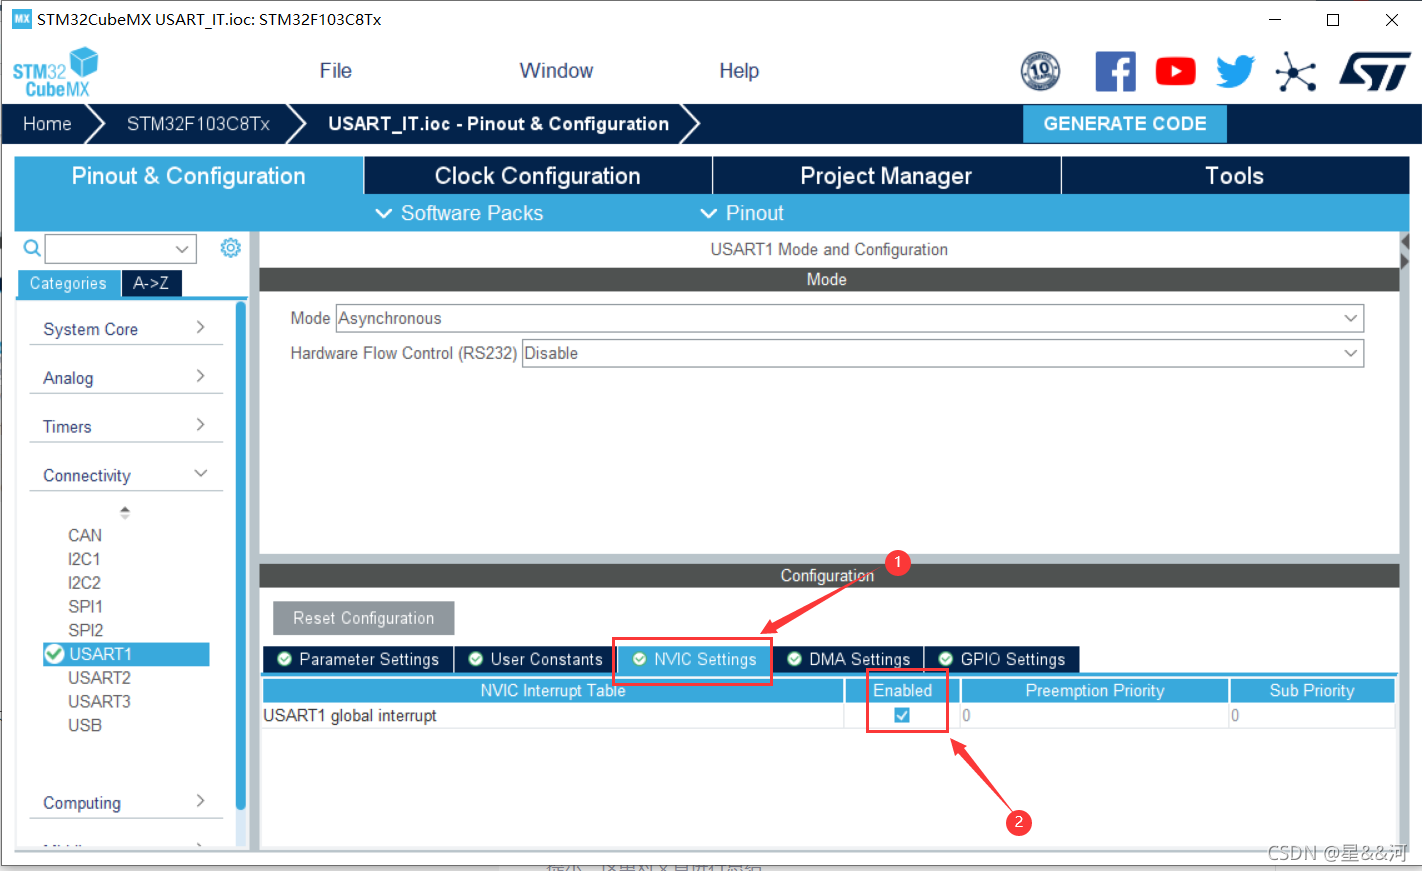This screenshot has height=871, width=1422.
Task: Expand the Computing category
Action: coord(126,802)
